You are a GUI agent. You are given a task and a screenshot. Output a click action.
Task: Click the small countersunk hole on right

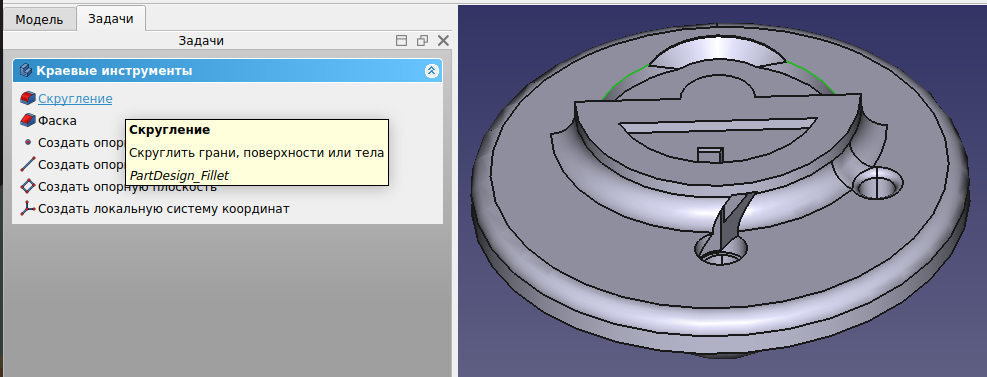point(877,183)
